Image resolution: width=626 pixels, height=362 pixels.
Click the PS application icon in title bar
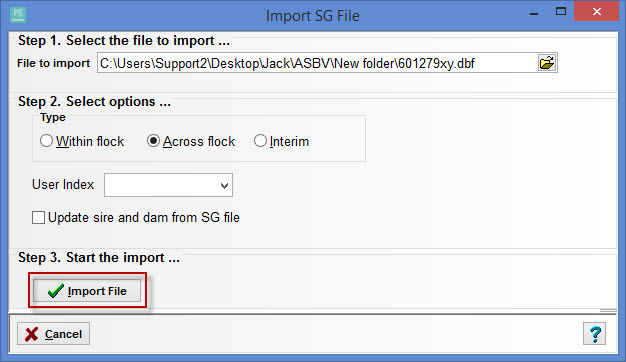click(x=18, y=15)
